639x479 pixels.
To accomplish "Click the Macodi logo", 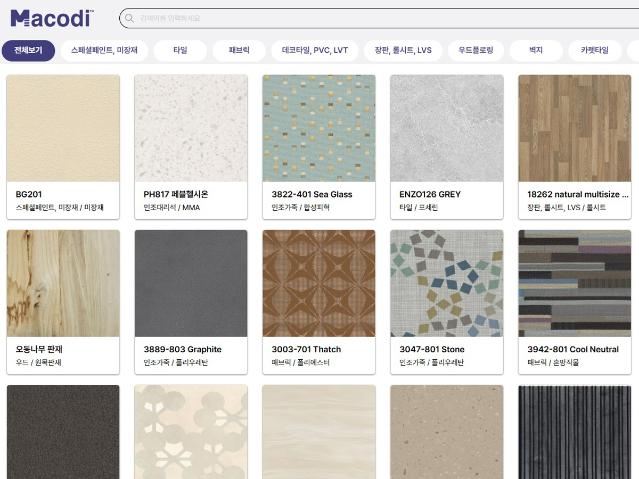I will 52,18.
